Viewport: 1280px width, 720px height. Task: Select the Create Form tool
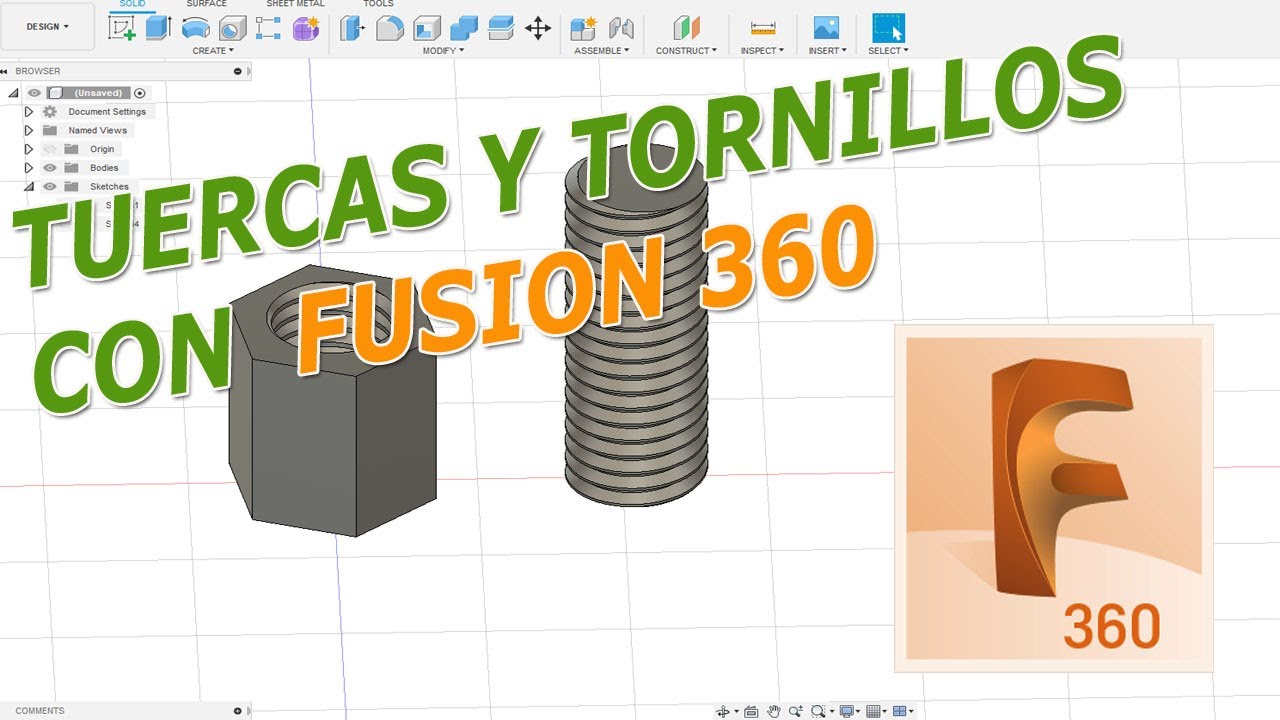pos(305,28)
